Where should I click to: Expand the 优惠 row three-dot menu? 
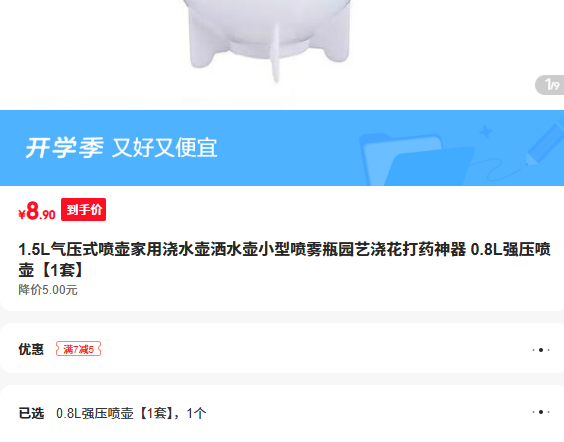(x=541, y=350)
